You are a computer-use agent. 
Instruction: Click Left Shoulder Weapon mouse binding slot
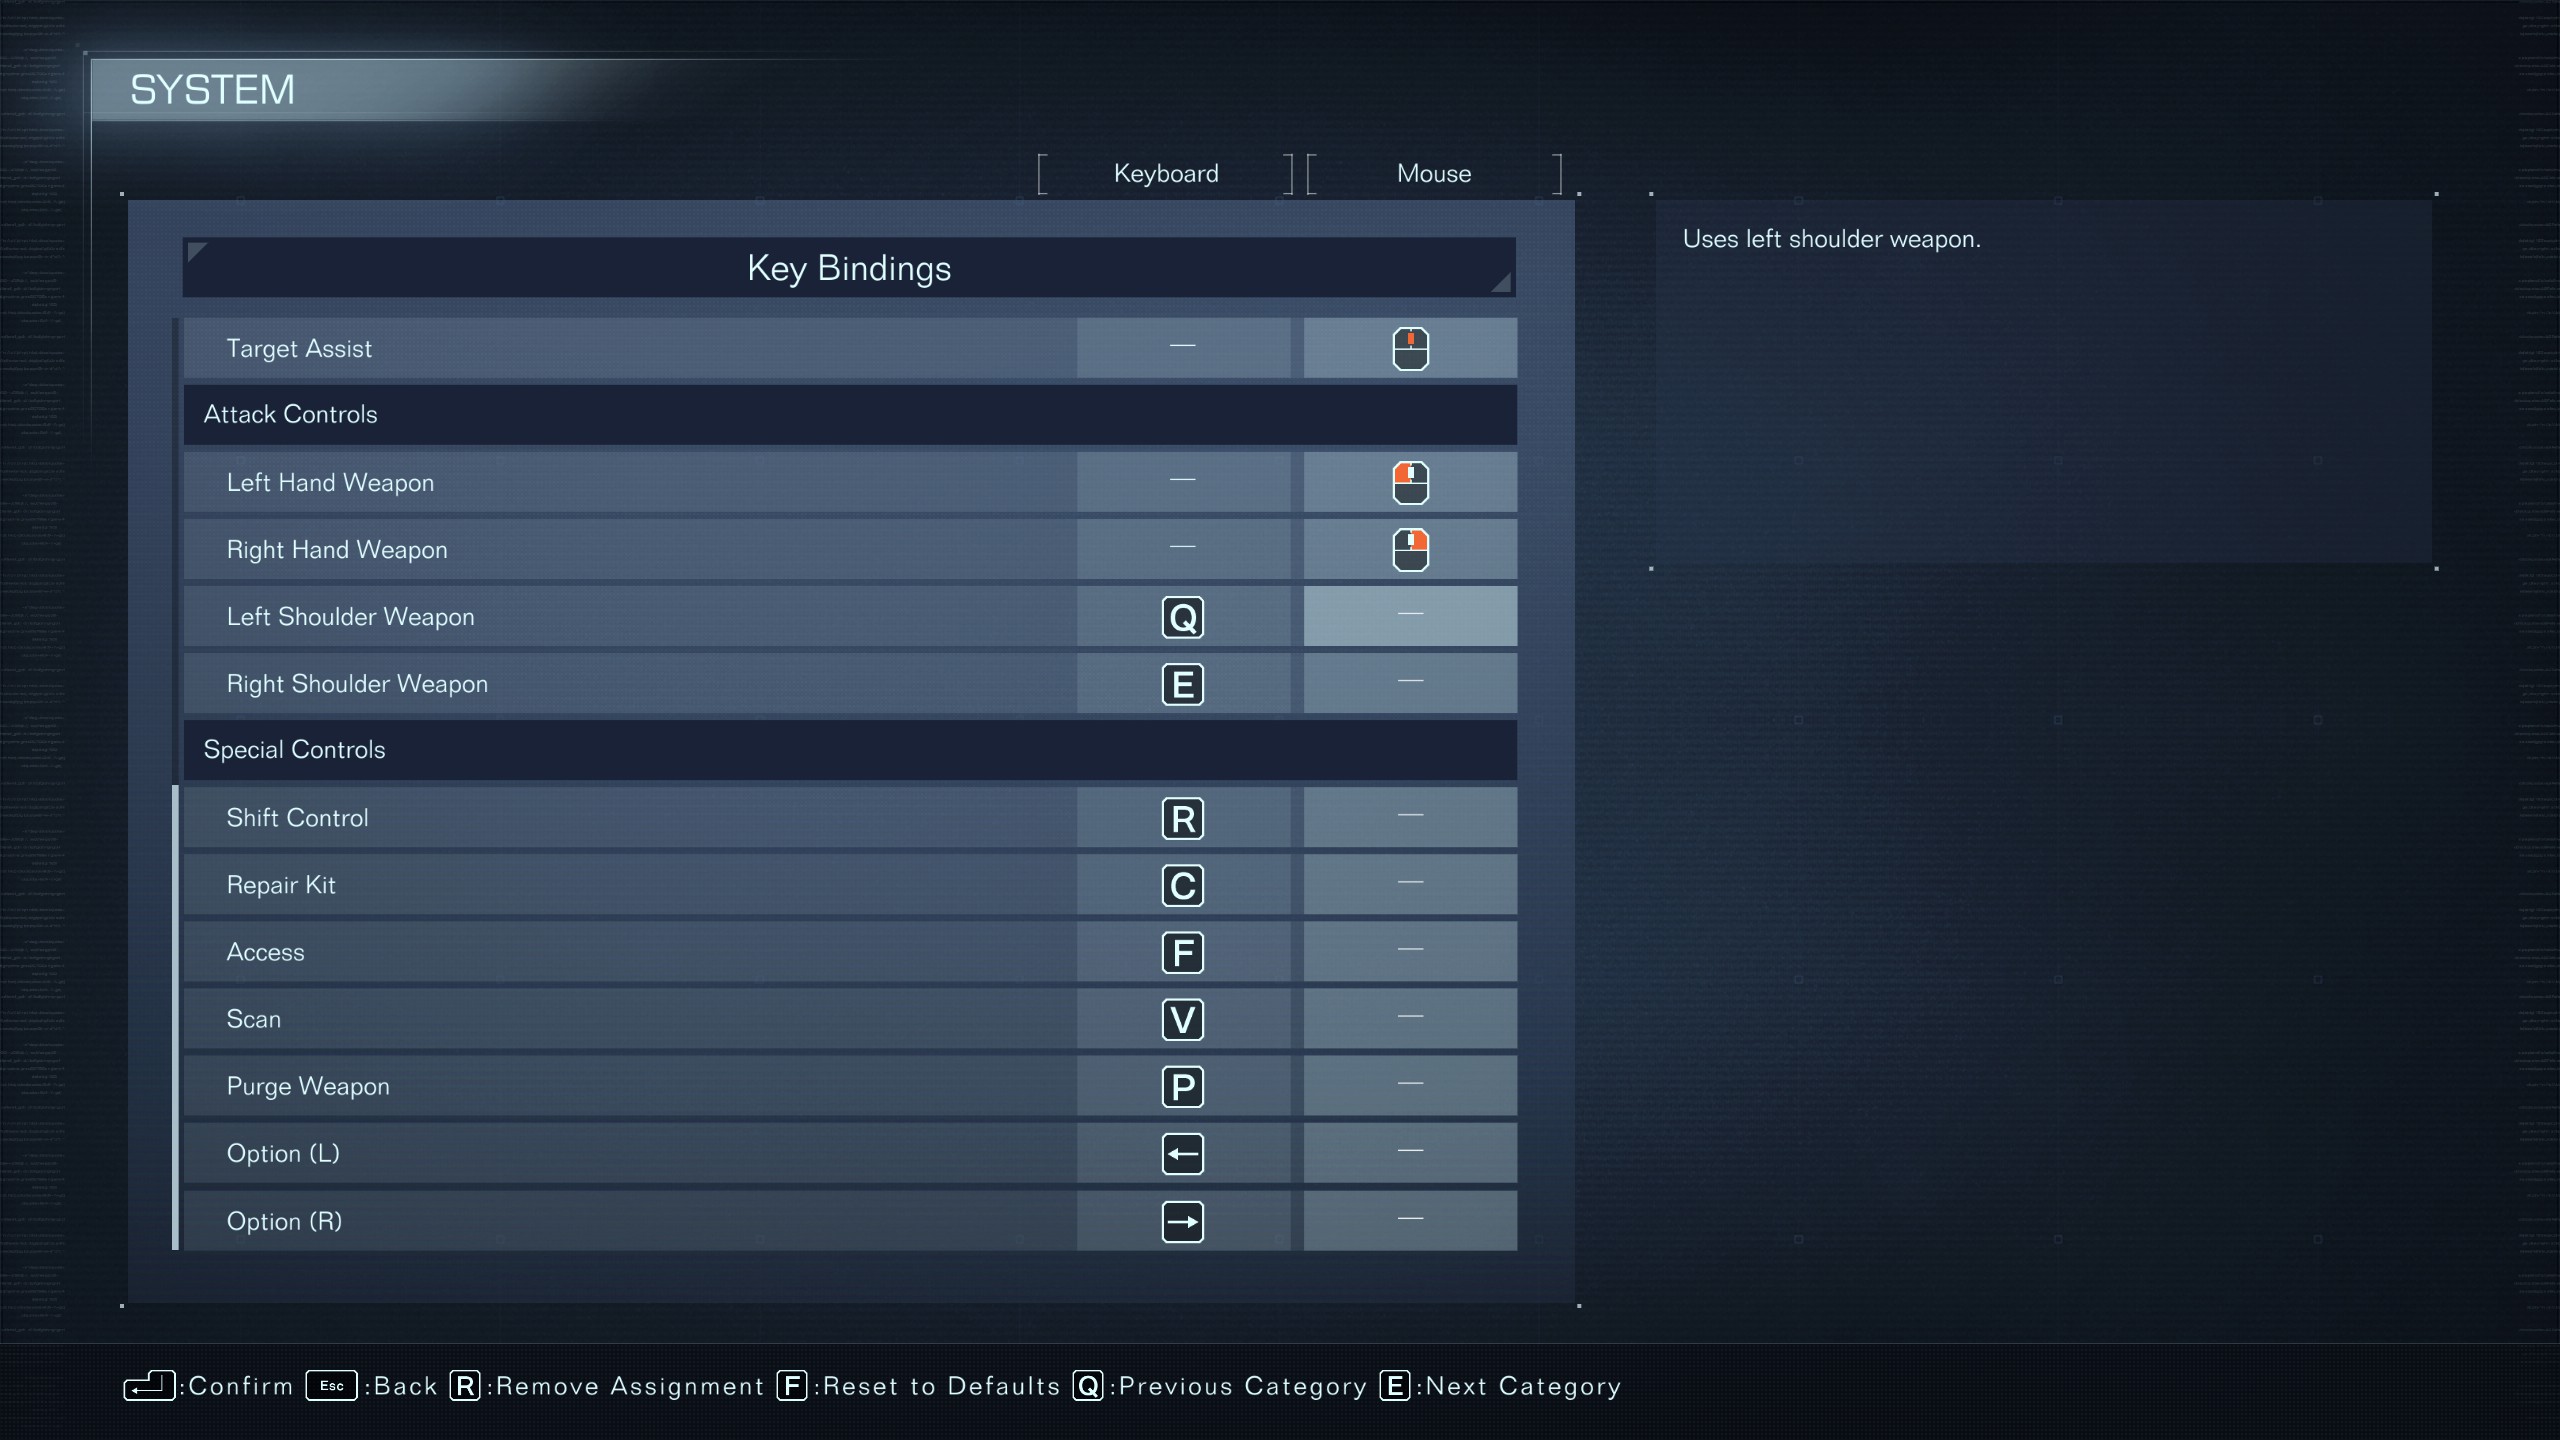pyautogui.click(x=1407, y=615)
